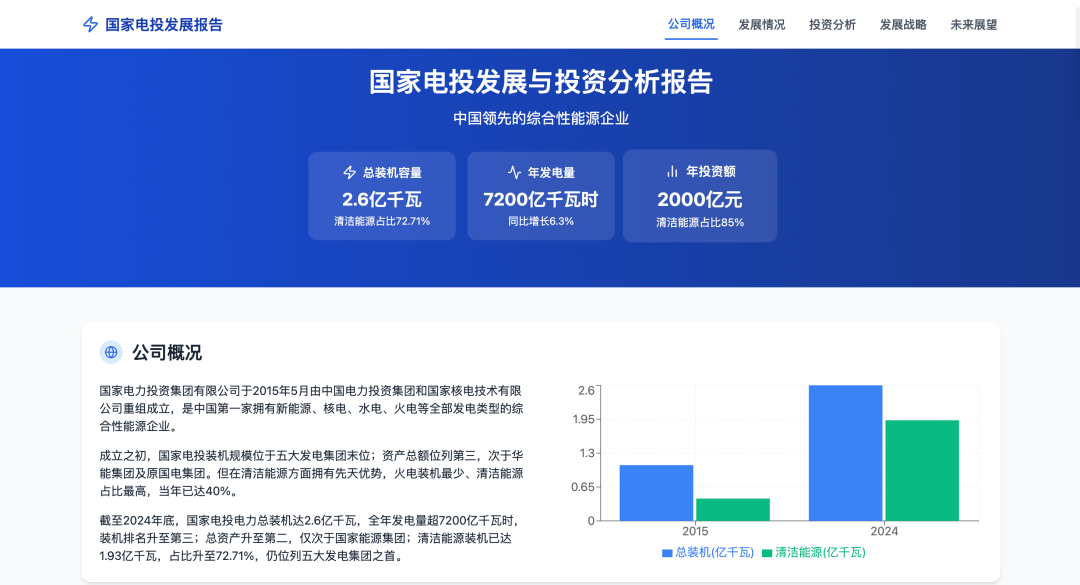Go to the 发展情况 tab
The width and height of the screenshot is (1080, 585).
tap(762, 25)
